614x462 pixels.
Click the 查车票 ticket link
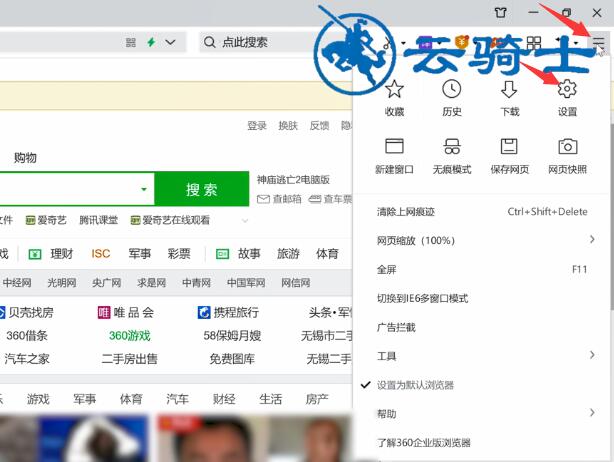[x=330, y=199]
